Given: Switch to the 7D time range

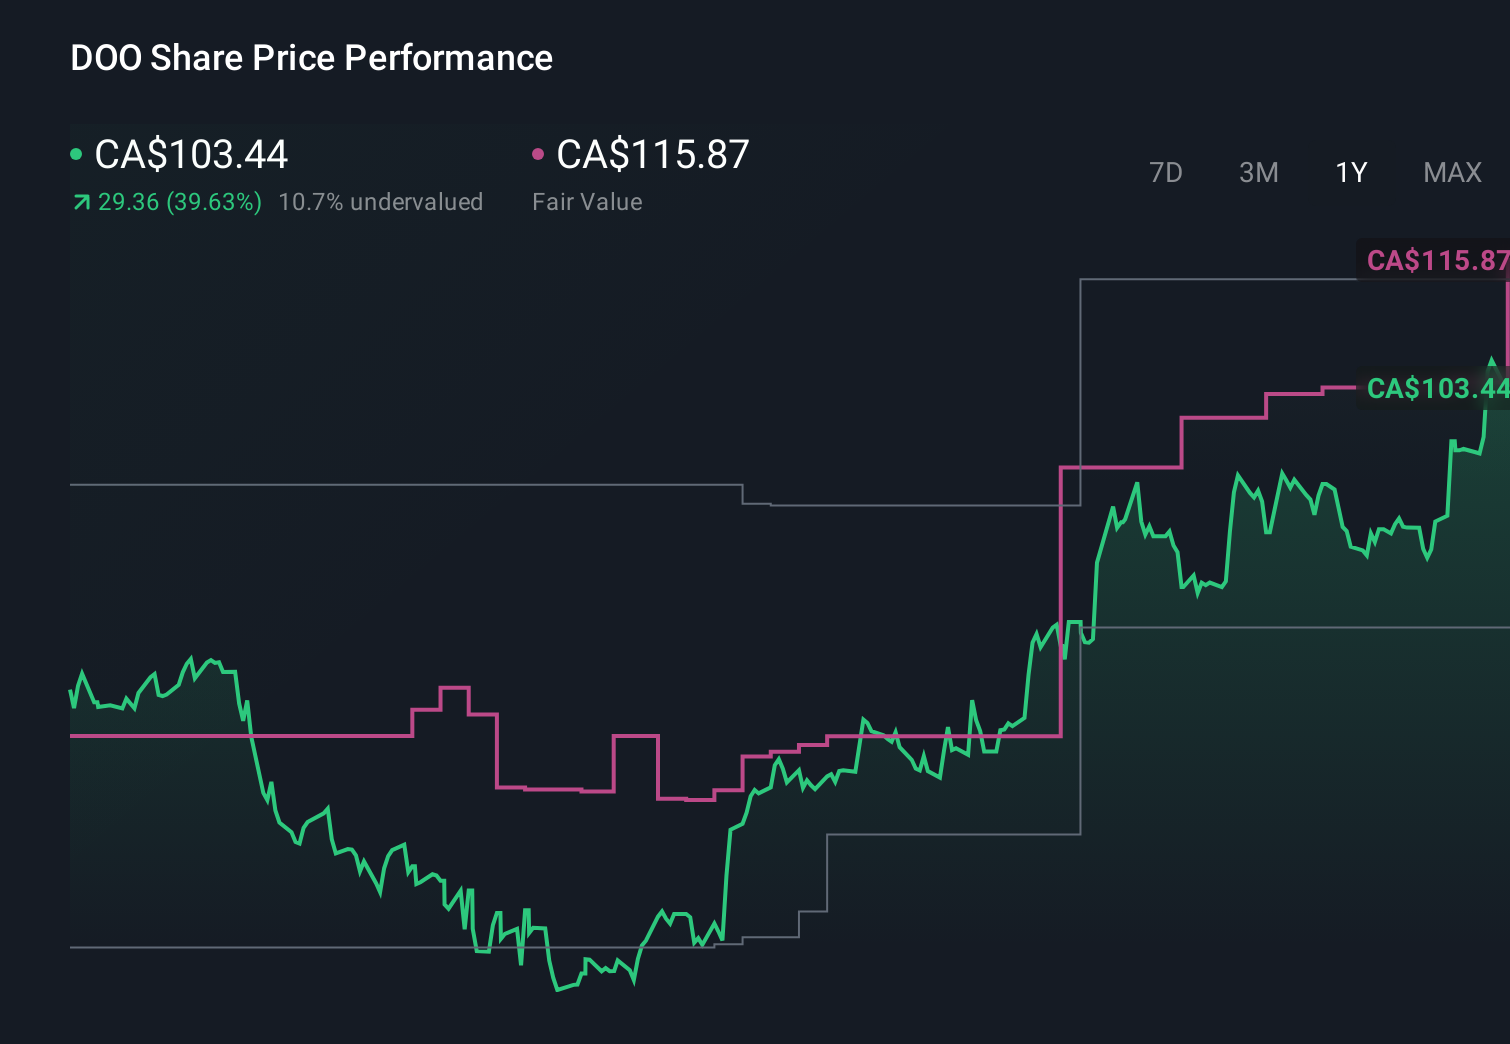Looking at the screenshot, I should 1166,172.
